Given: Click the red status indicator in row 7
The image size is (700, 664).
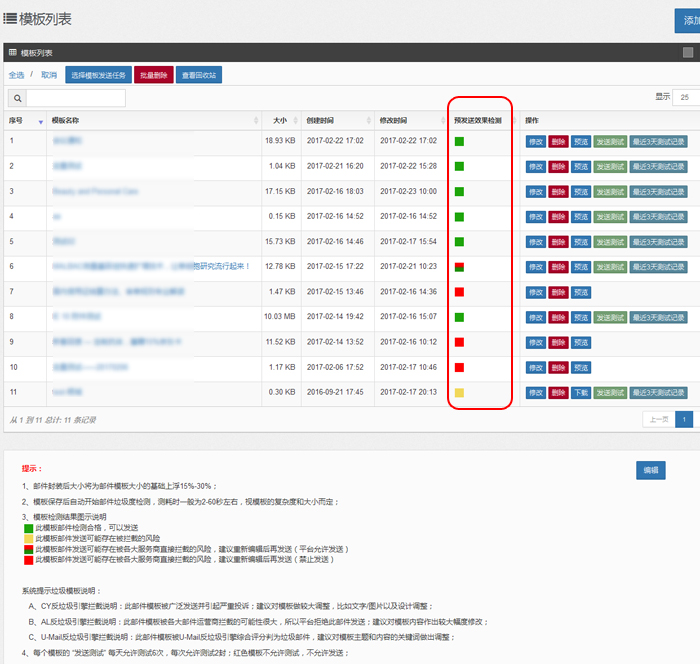Looking at the screenshot, I should pyautogui.click(x=459, y=291).
